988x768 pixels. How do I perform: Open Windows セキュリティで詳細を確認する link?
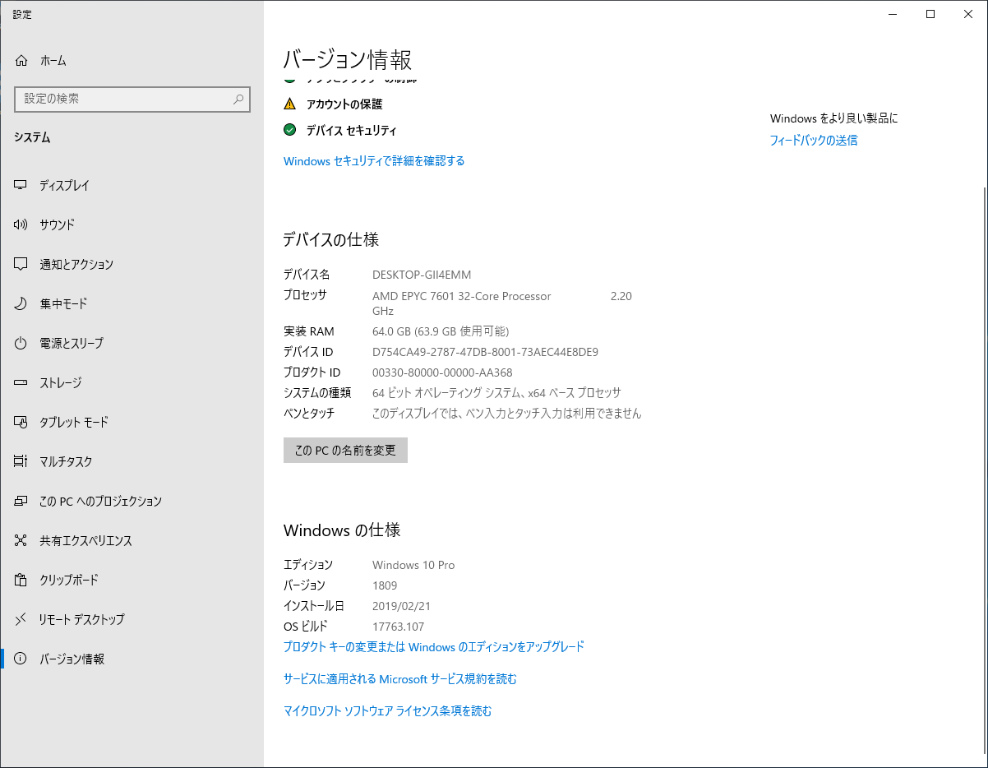[x=374, y=161]
